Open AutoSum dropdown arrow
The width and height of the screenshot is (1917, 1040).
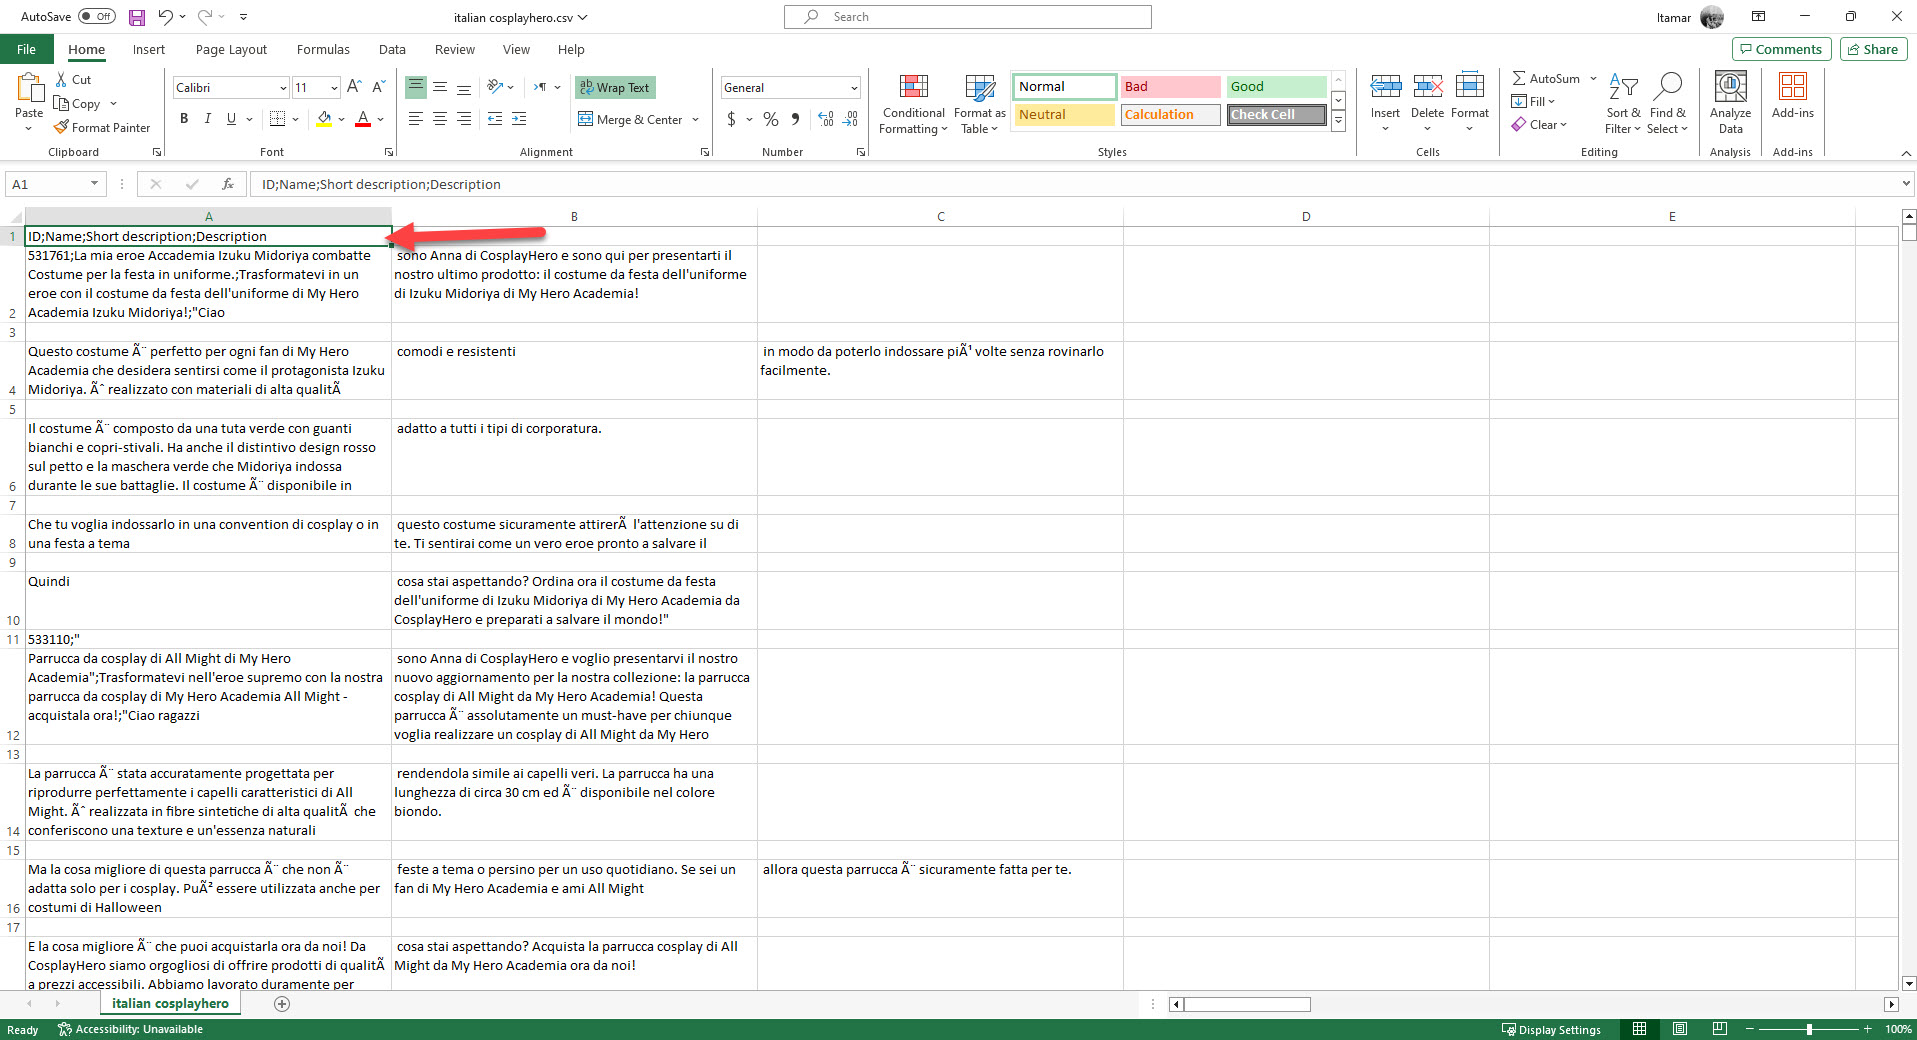click(1593, 79)
